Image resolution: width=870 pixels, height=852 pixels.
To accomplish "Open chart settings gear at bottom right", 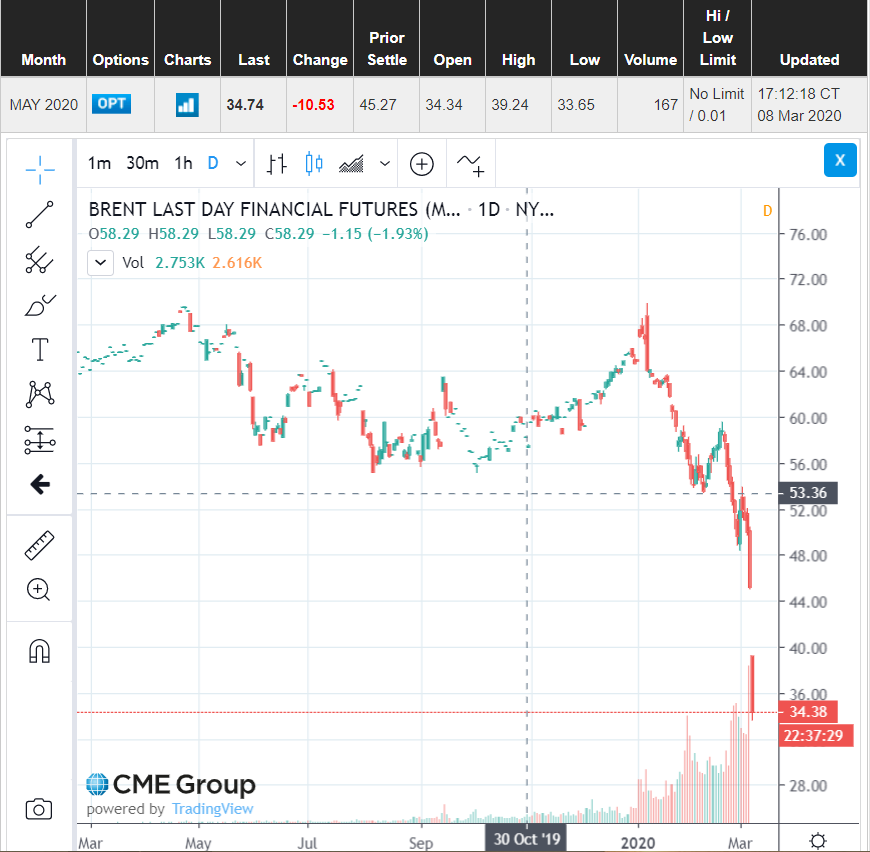I will 818,840.
